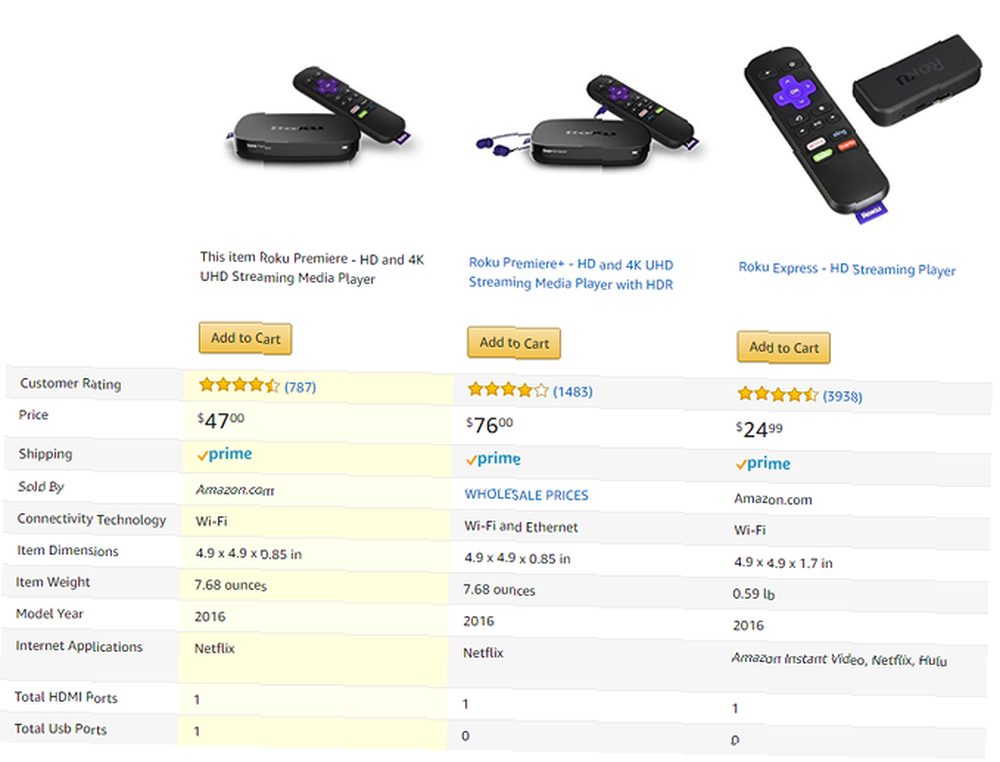Click the Prime logo under Roku Express

click(x=763, y=464)
